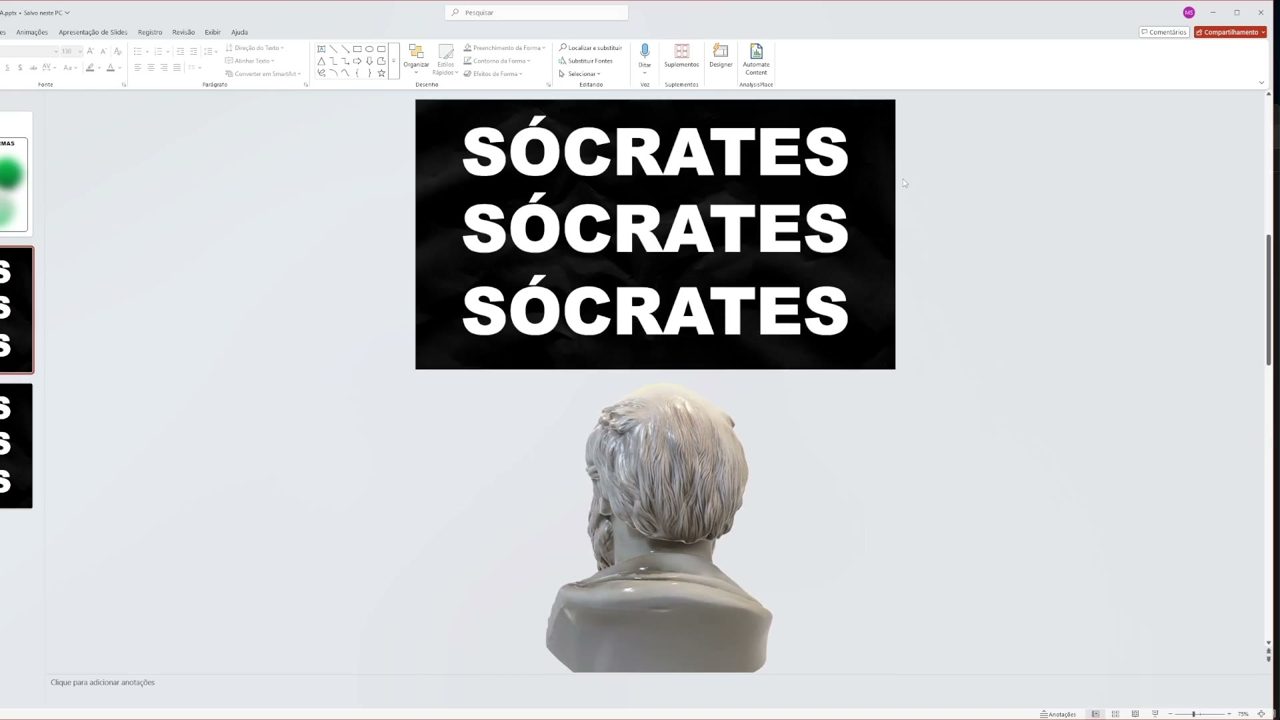
Task: Switch to Reading view in status bar
Action: [x=1135, y=714]
